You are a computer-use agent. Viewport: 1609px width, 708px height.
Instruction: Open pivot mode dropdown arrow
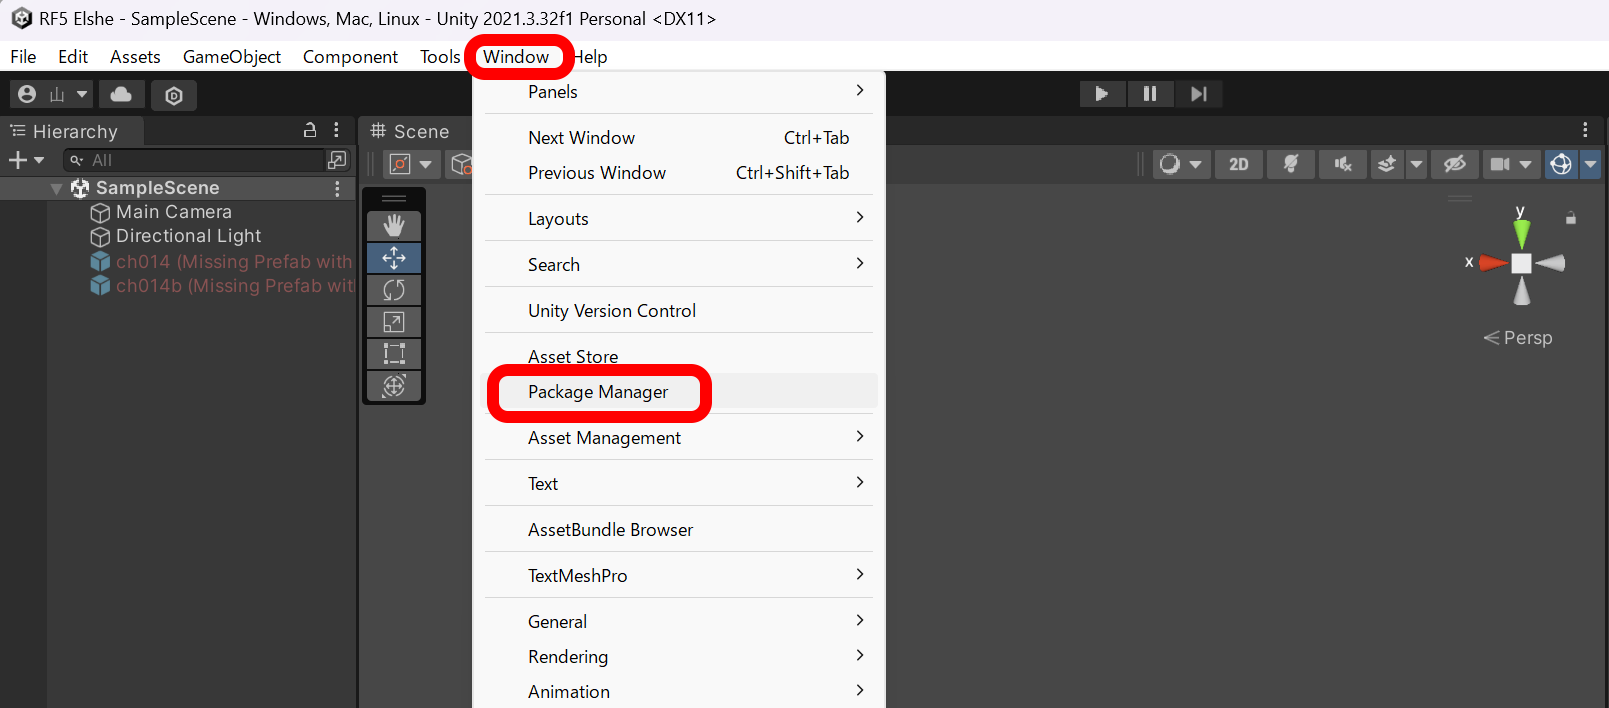coord(426,164)
